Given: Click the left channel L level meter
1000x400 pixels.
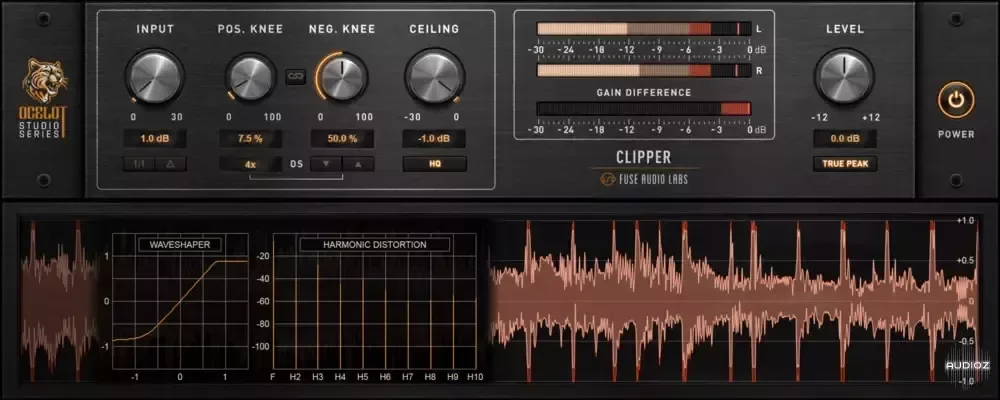Looking at the screenshot, I should click(x=643, y=29).
